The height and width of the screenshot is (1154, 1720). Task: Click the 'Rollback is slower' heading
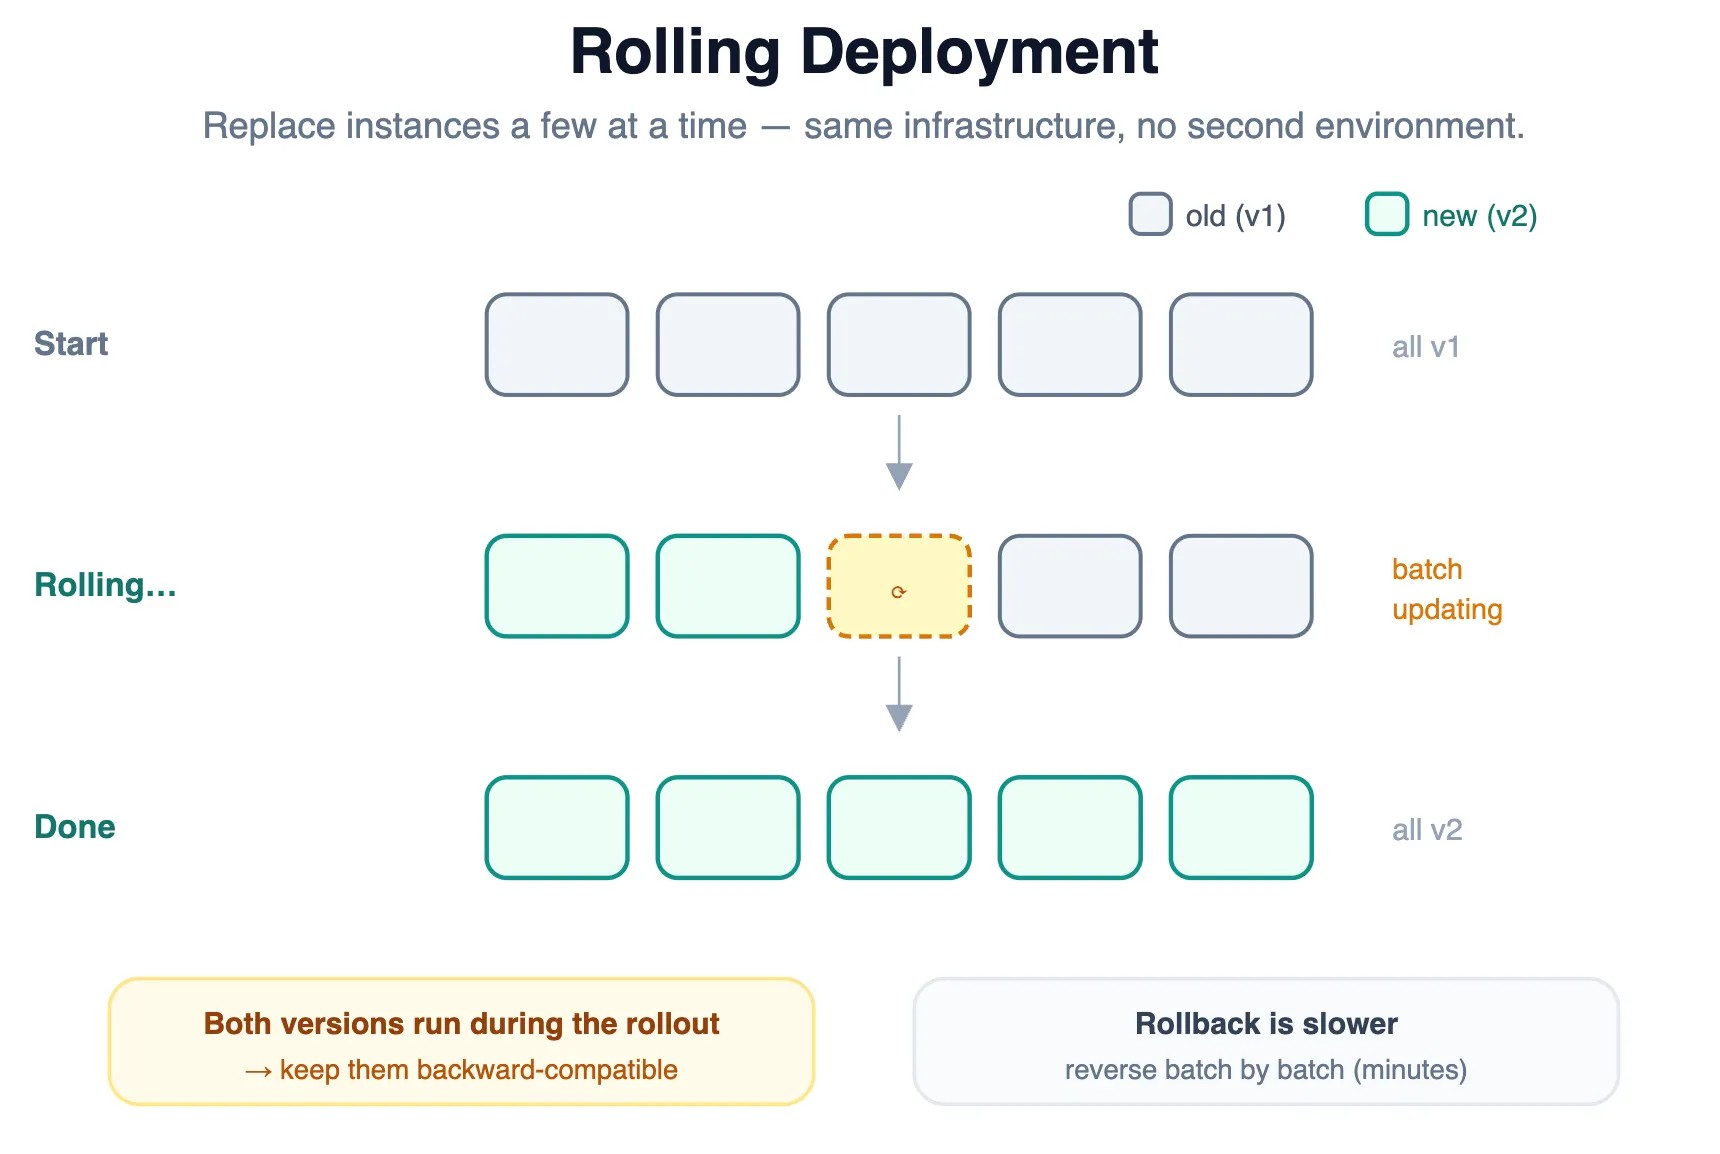(1266, 1024)
